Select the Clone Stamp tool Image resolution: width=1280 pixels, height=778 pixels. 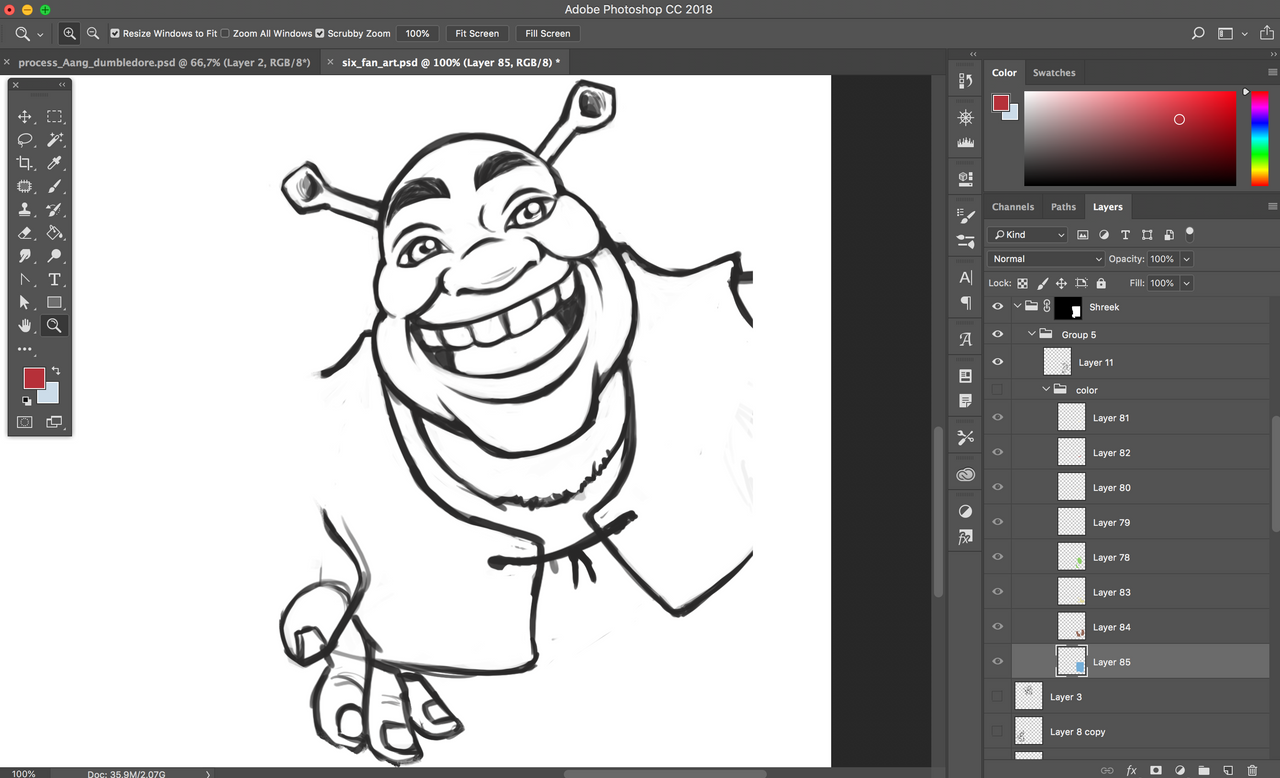[x=25, y=210]
